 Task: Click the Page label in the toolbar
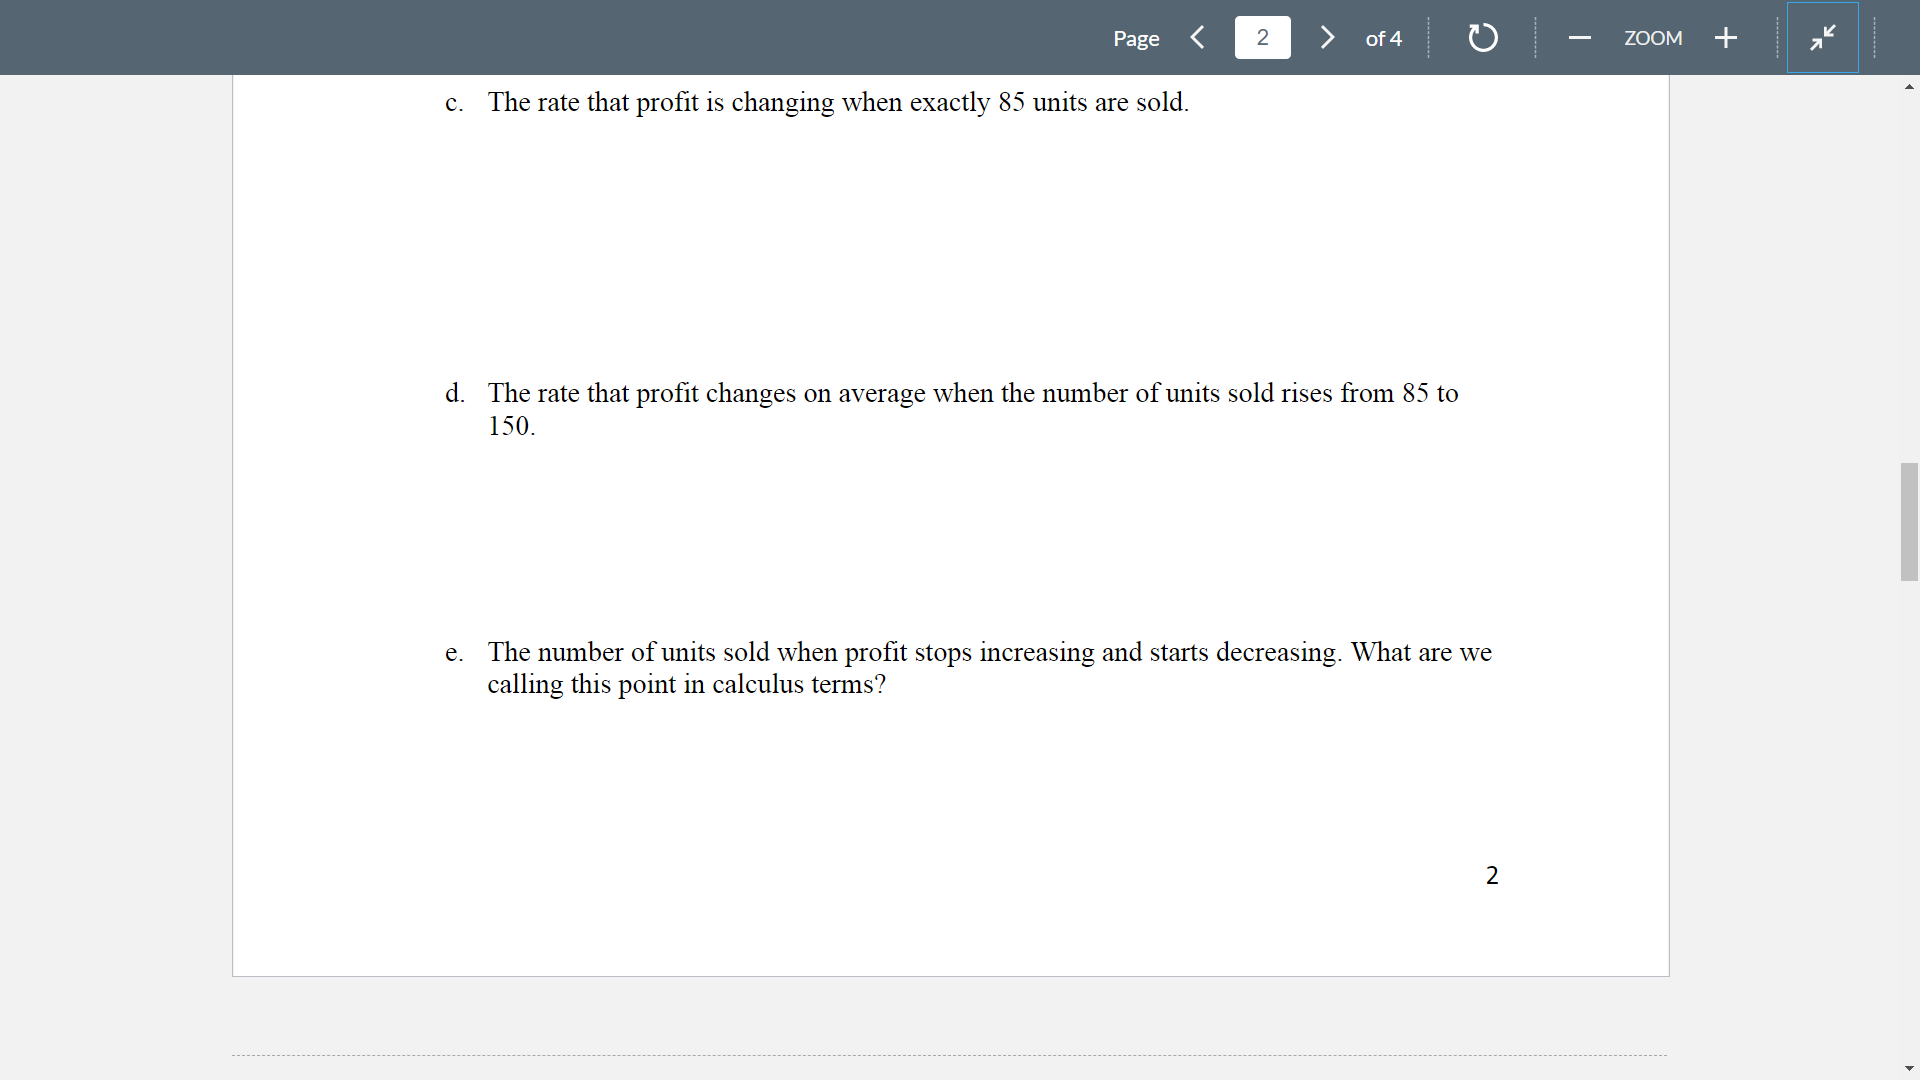tap(1136, 38)
